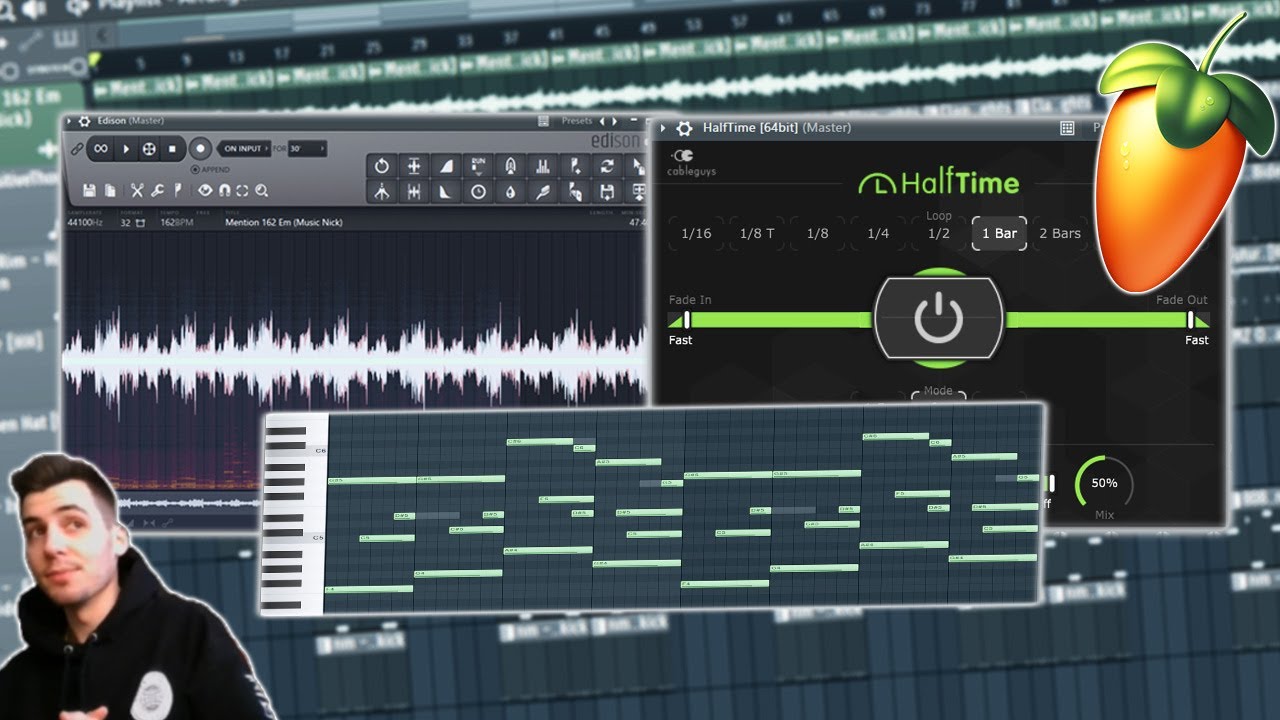Viewport: 1280px width, 720px height.
Task: Click the Edison record button
Action: point(200,149)
